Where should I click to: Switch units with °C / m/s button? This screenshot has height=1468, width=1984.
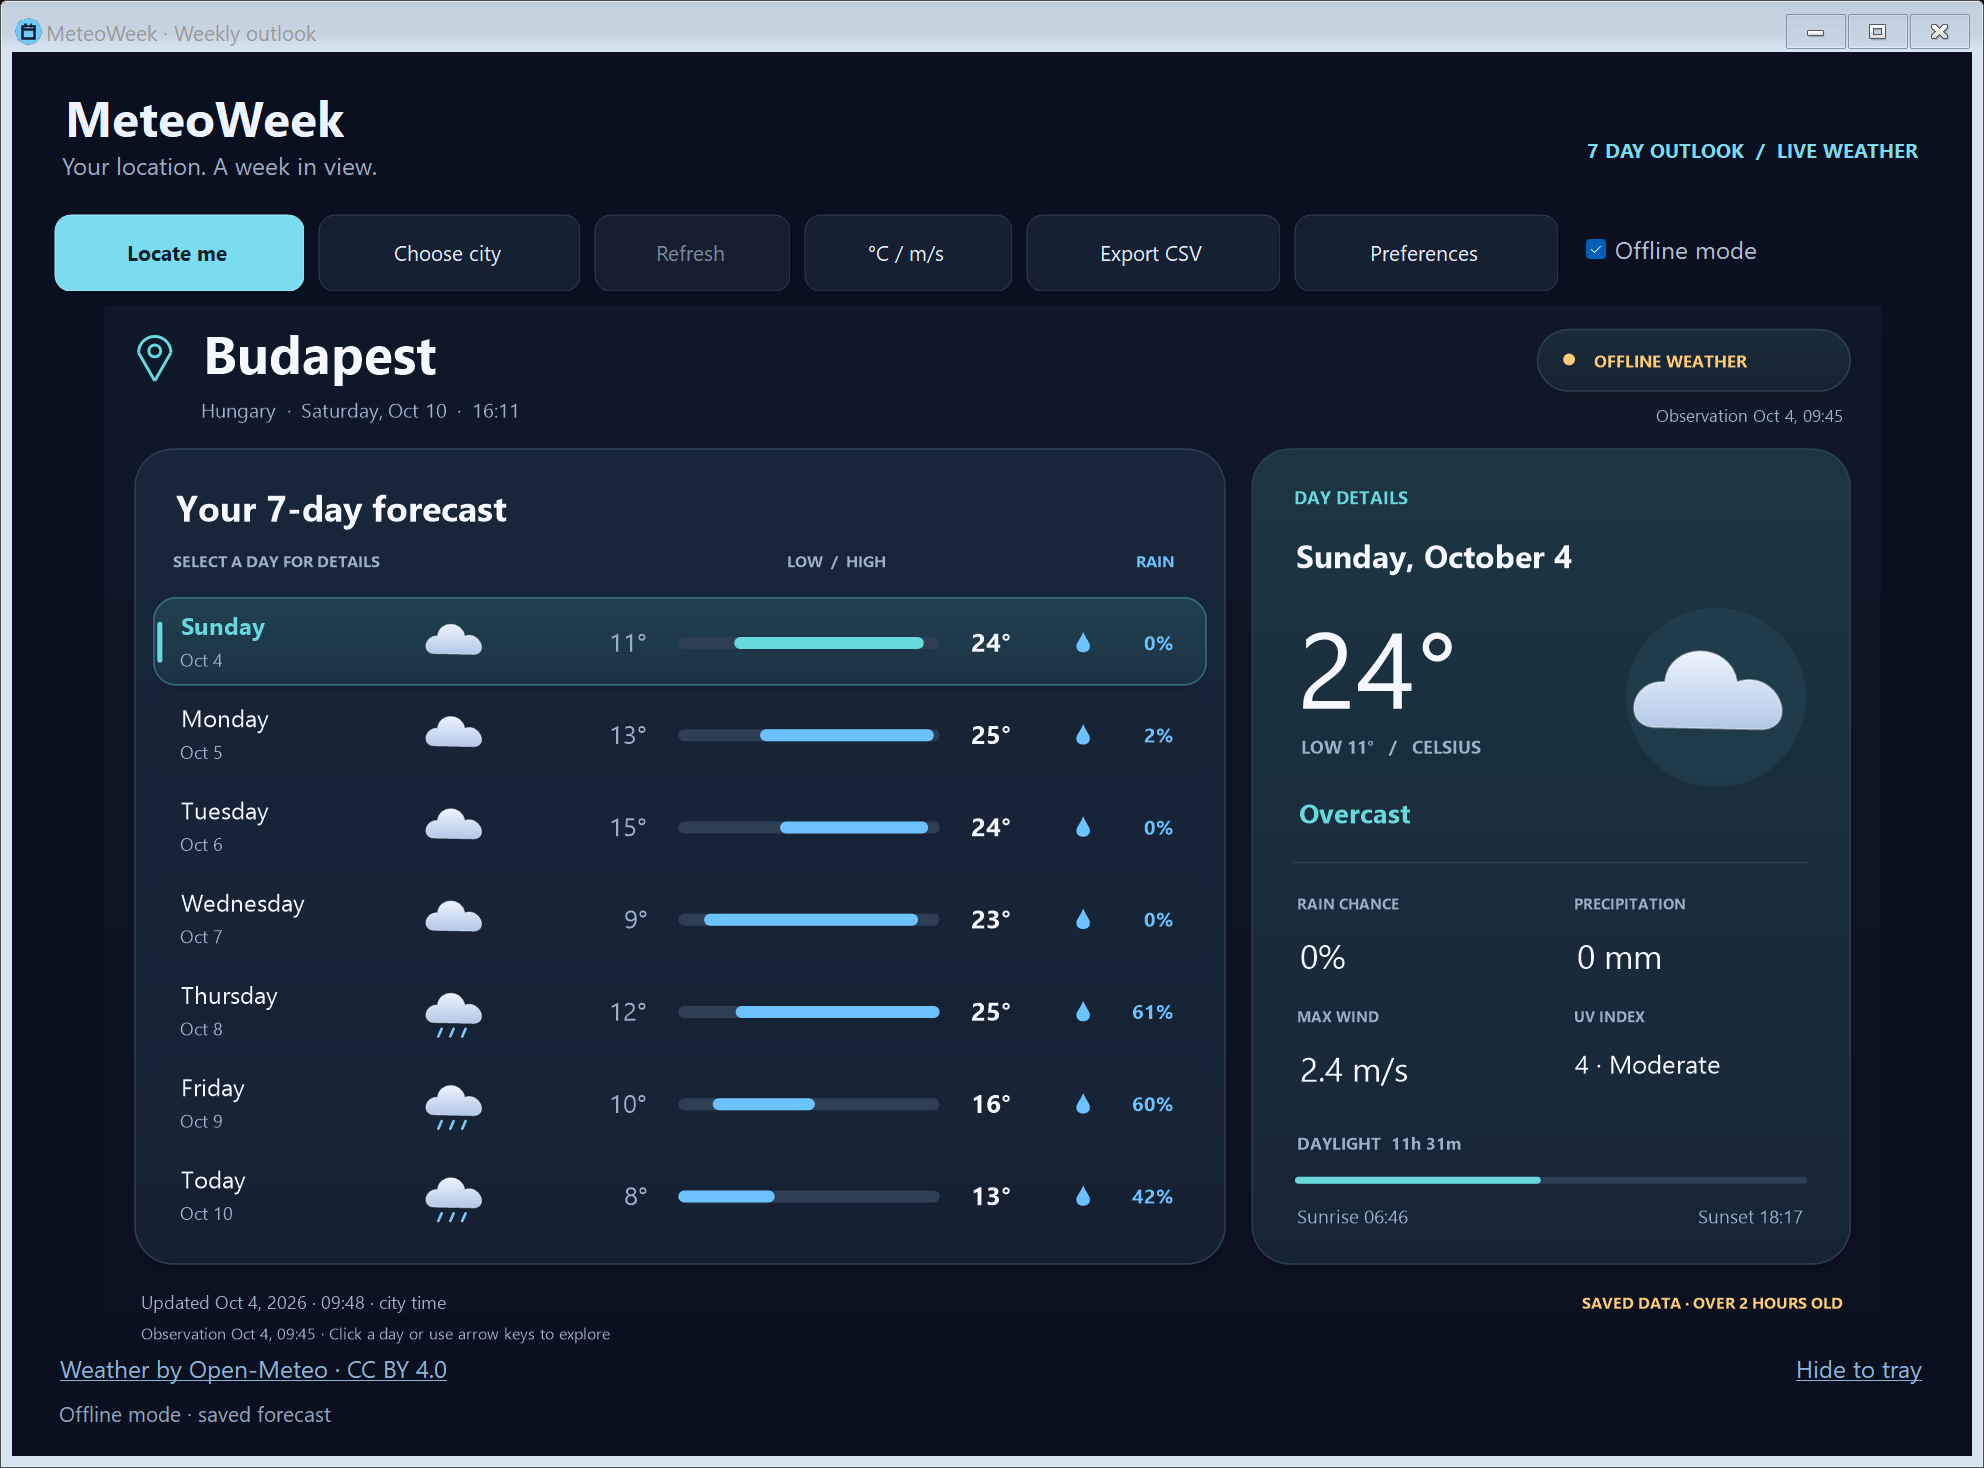tap(907, 253)
